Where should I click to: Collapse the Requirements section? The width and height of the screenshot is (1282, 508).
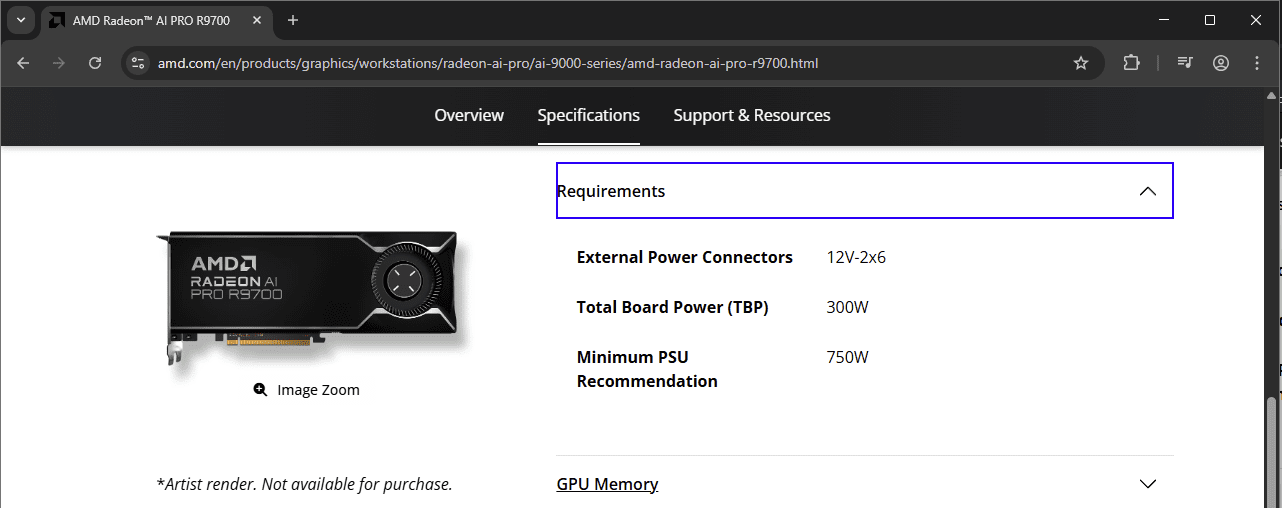1147,191
